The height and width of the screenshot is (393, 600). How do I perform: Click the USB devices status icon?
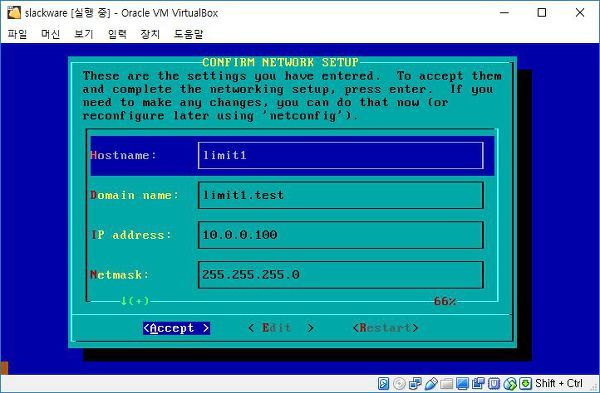431,383
